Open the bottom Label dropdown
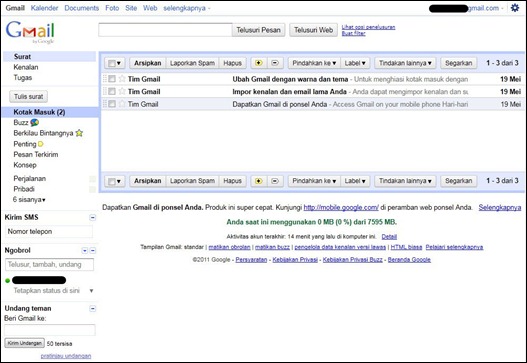This screenshot has height=363, width=527. [x=355, y=181]
